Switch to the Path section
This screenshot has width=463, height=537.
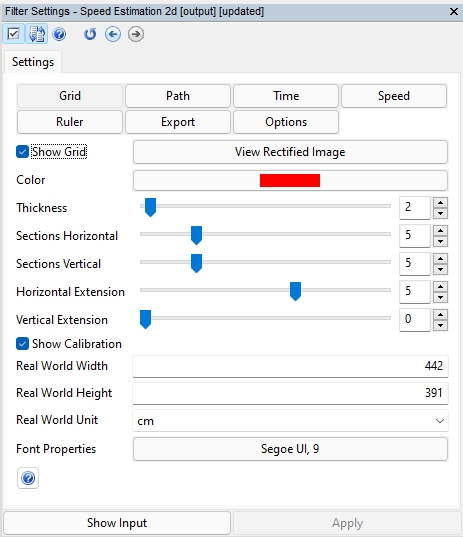pyautogui.click(x=178, y=96)
